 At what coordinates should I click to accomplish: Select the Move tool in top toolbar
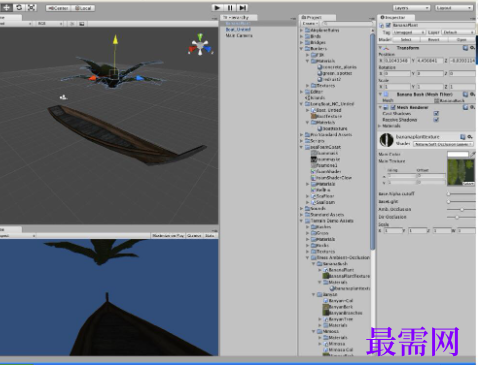(x=6, y=7)
